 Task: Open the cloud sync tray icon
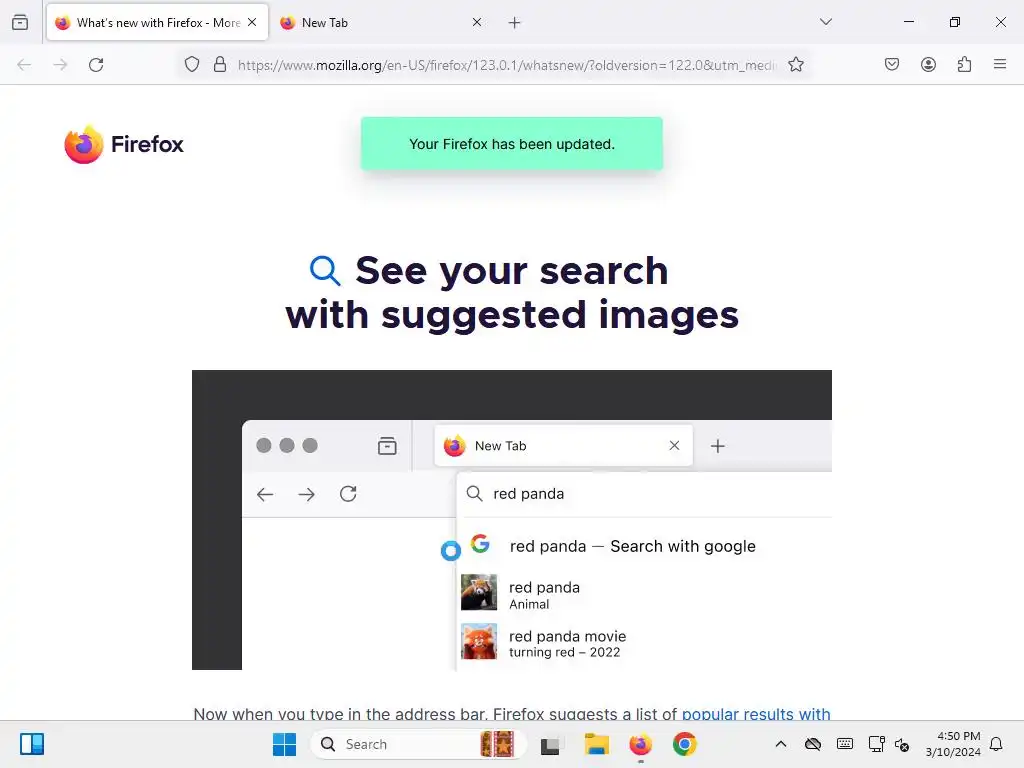click(812, 744)
